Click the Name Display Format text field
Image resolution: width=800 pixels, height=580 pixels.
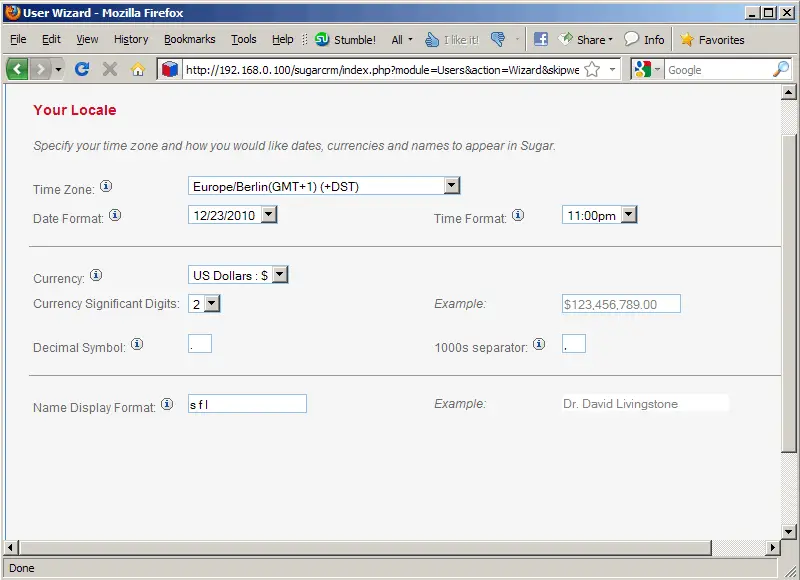[x=247, y=404]
